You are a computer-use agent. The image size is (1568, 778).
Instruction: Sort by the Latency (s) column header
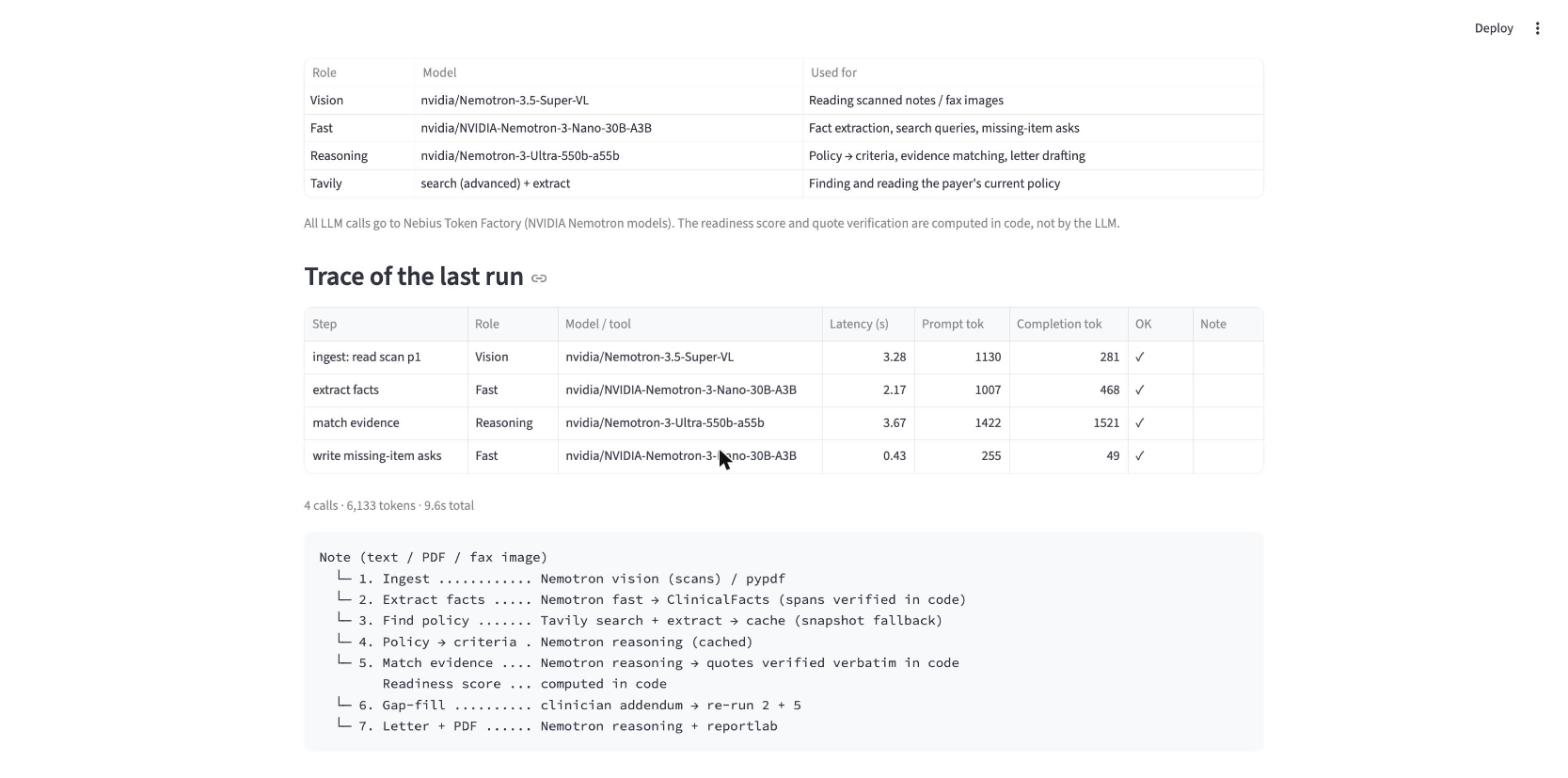click(x=868, y=324)
